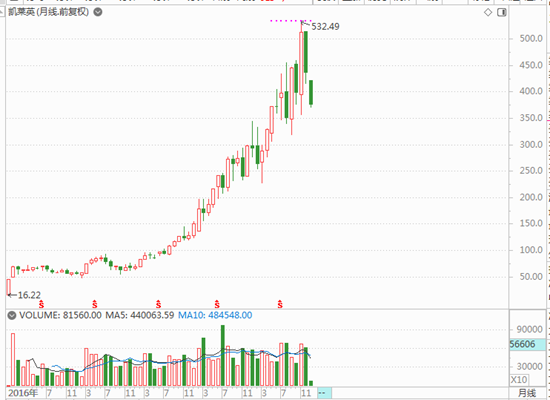This screenshot has width=550, height=400.
Task: Click the 2016年 label on time axis
Action: (23, 393)
